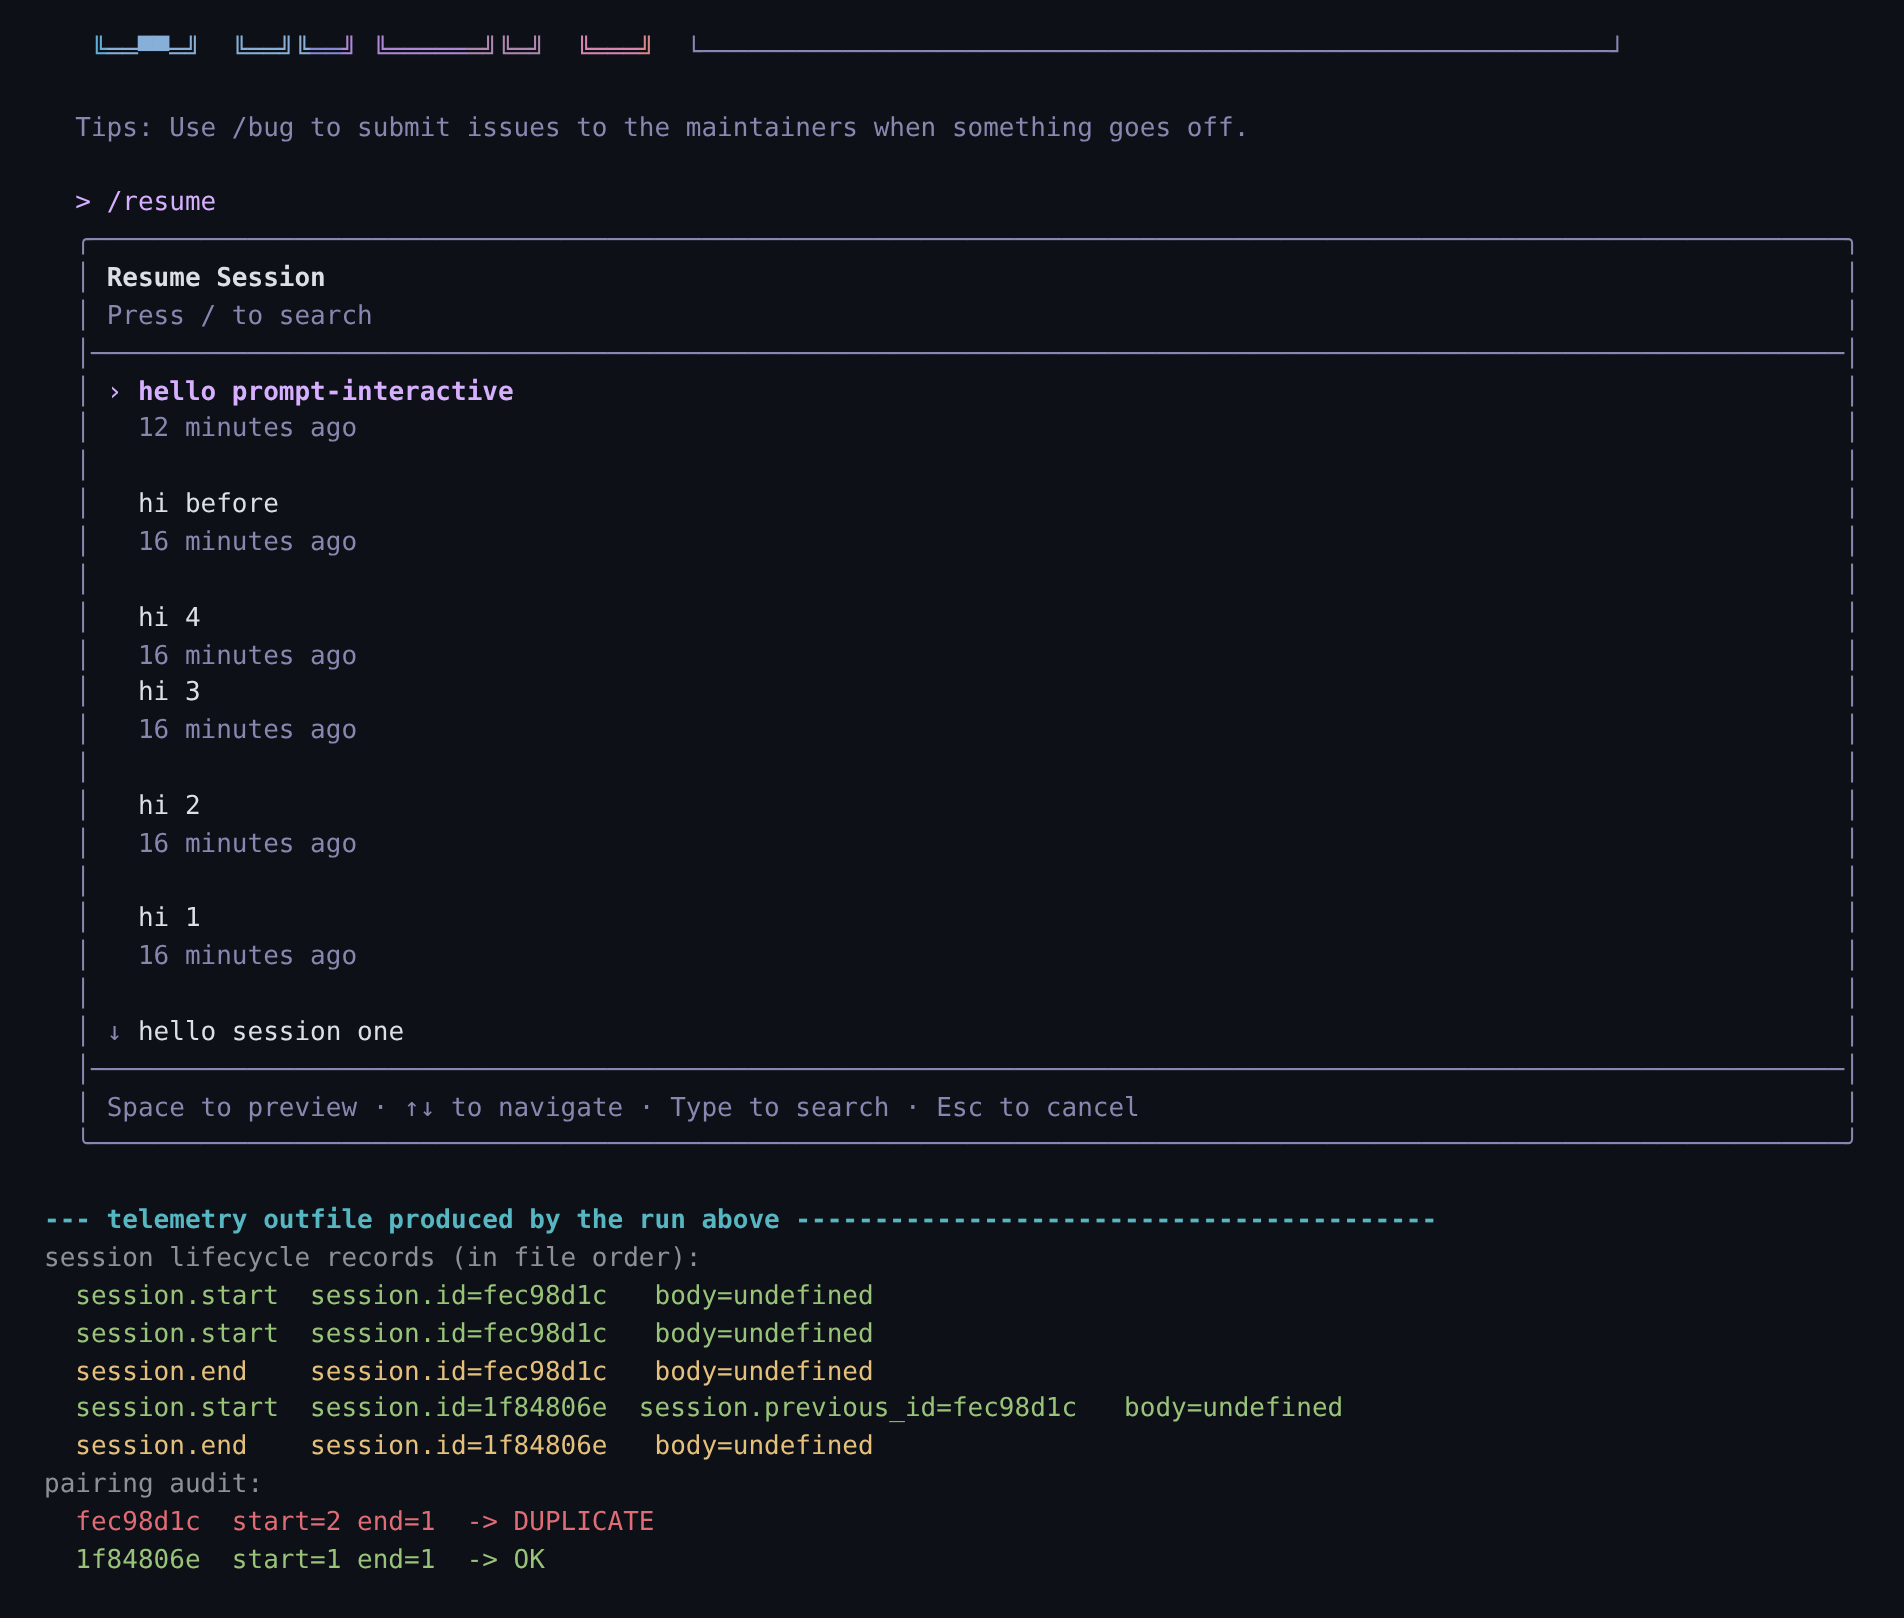
Task: Resume the hi 1 session
Action: (x=169, y=917)
